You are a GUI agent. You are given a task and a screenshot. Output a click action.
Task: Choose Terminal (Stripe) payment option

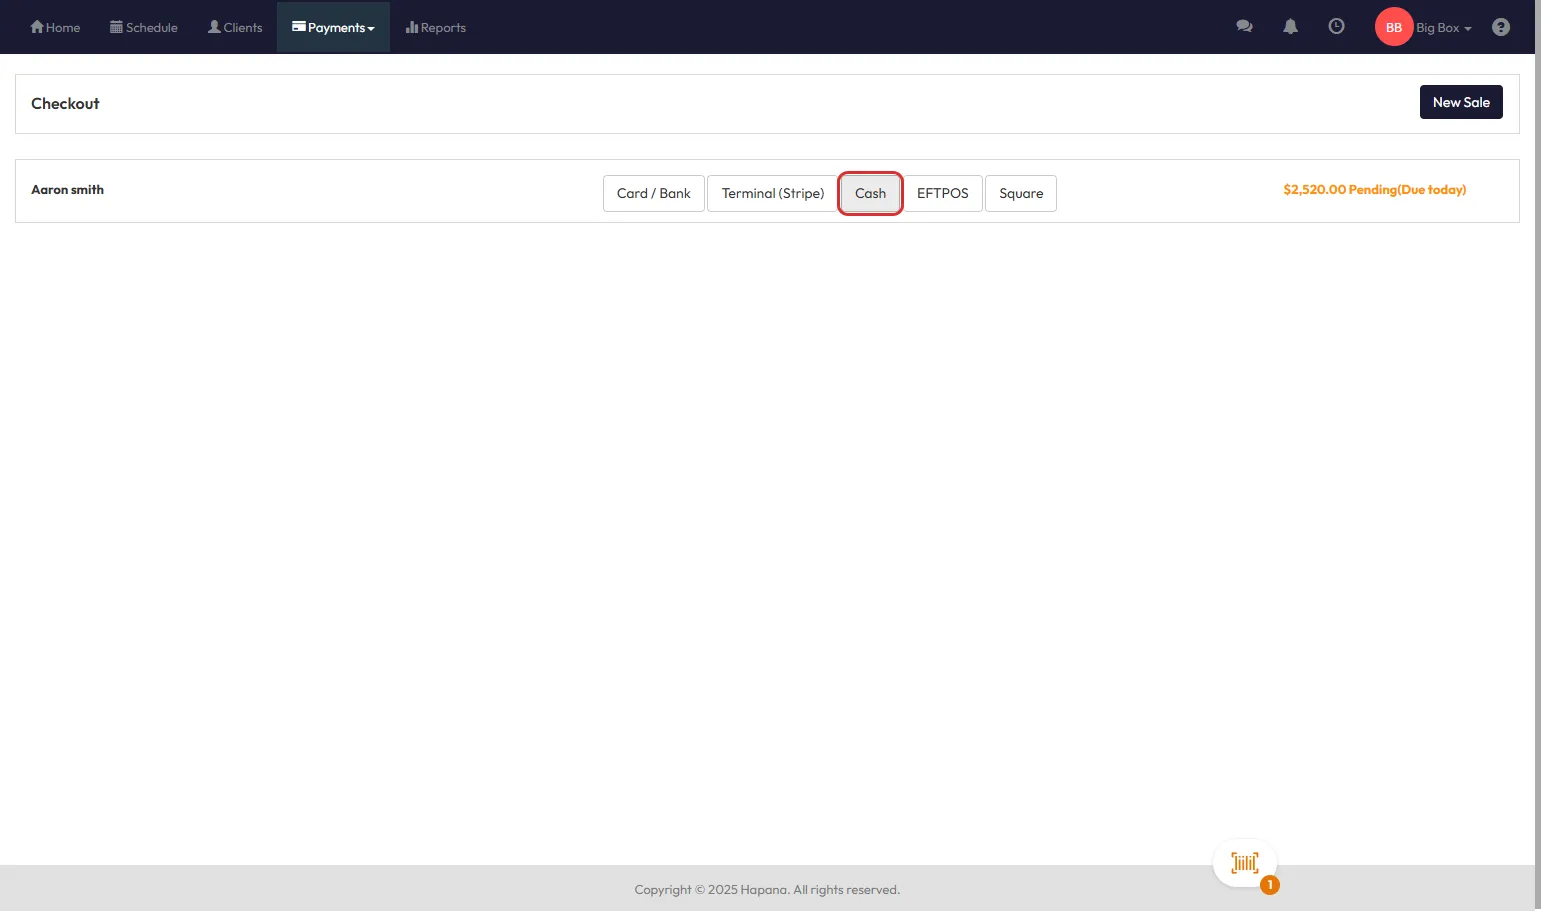coord(772,193)
